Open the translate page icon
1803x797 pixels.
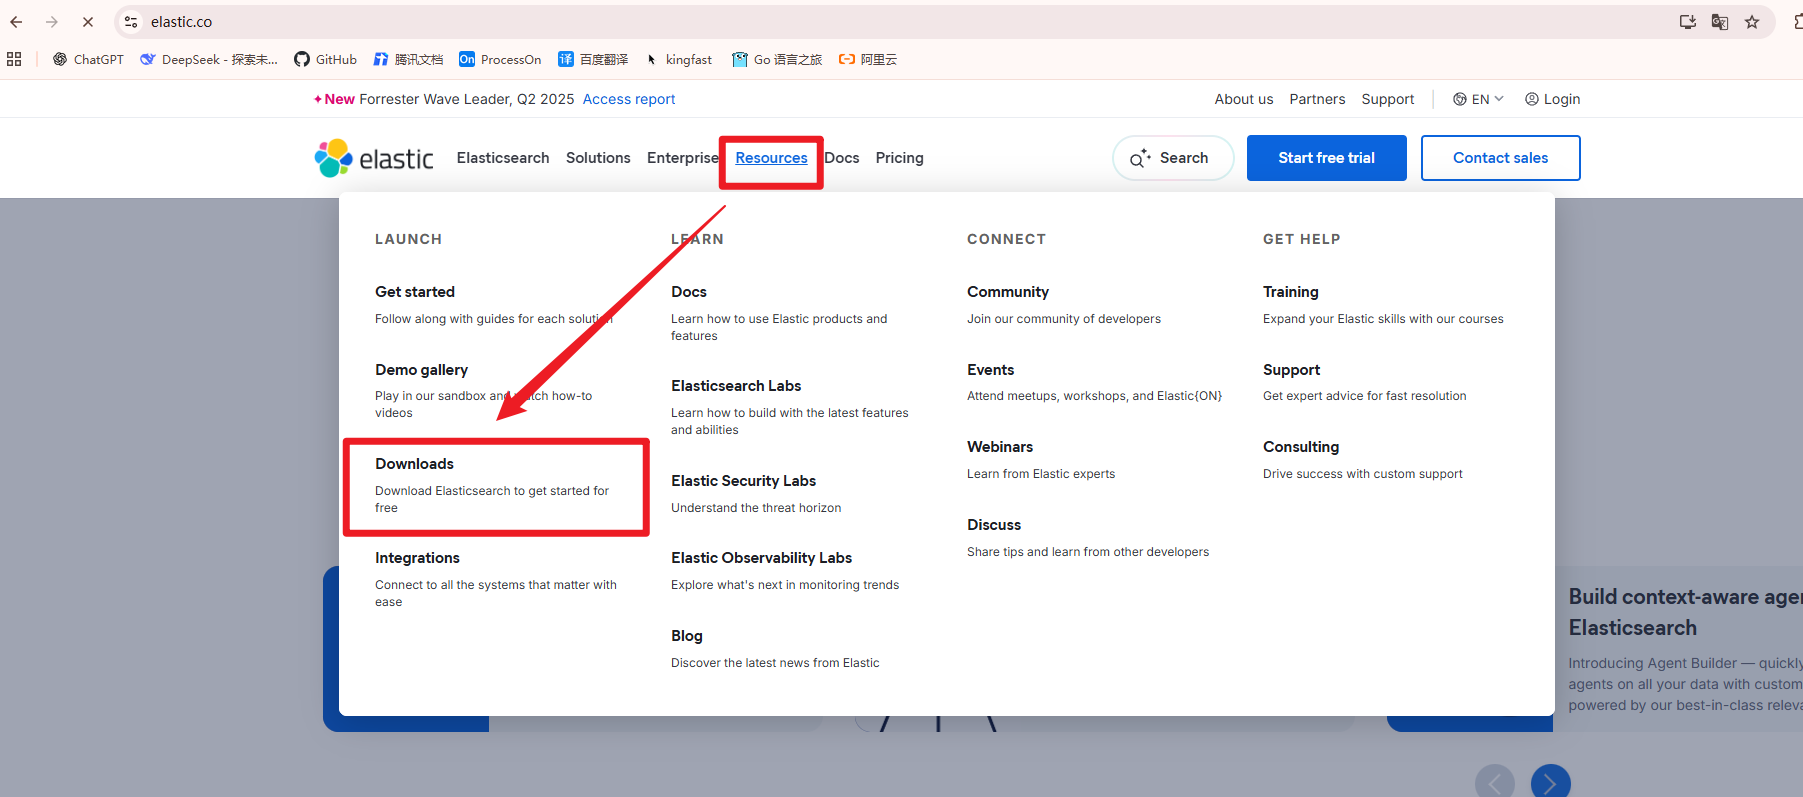tap(1720, 22)
